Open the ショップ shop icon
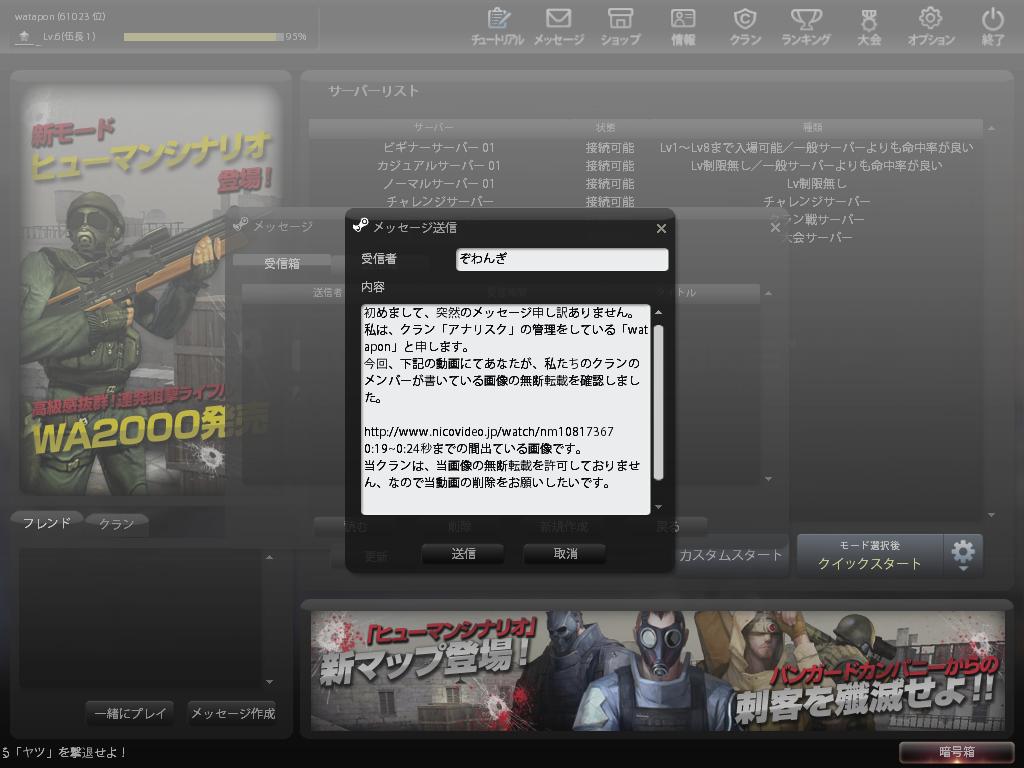Screen dimensions: 1024x768 pos(620,26)
